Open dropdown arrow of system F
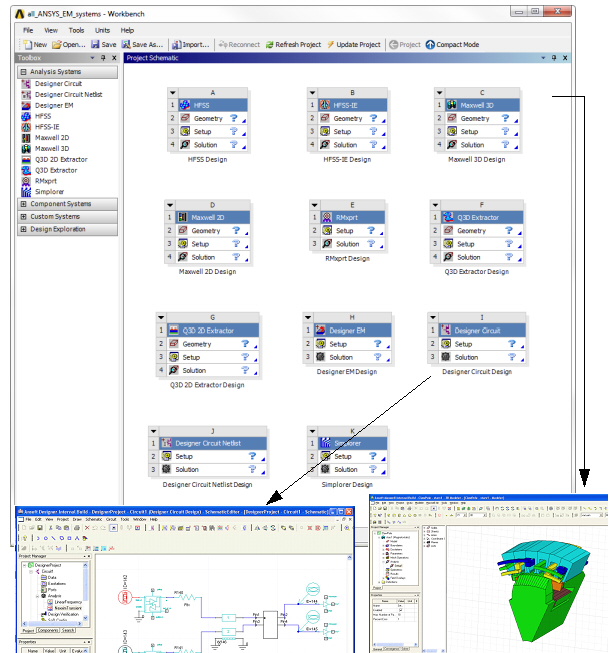This screenshot has height=653, width=609. pos(435,205)
